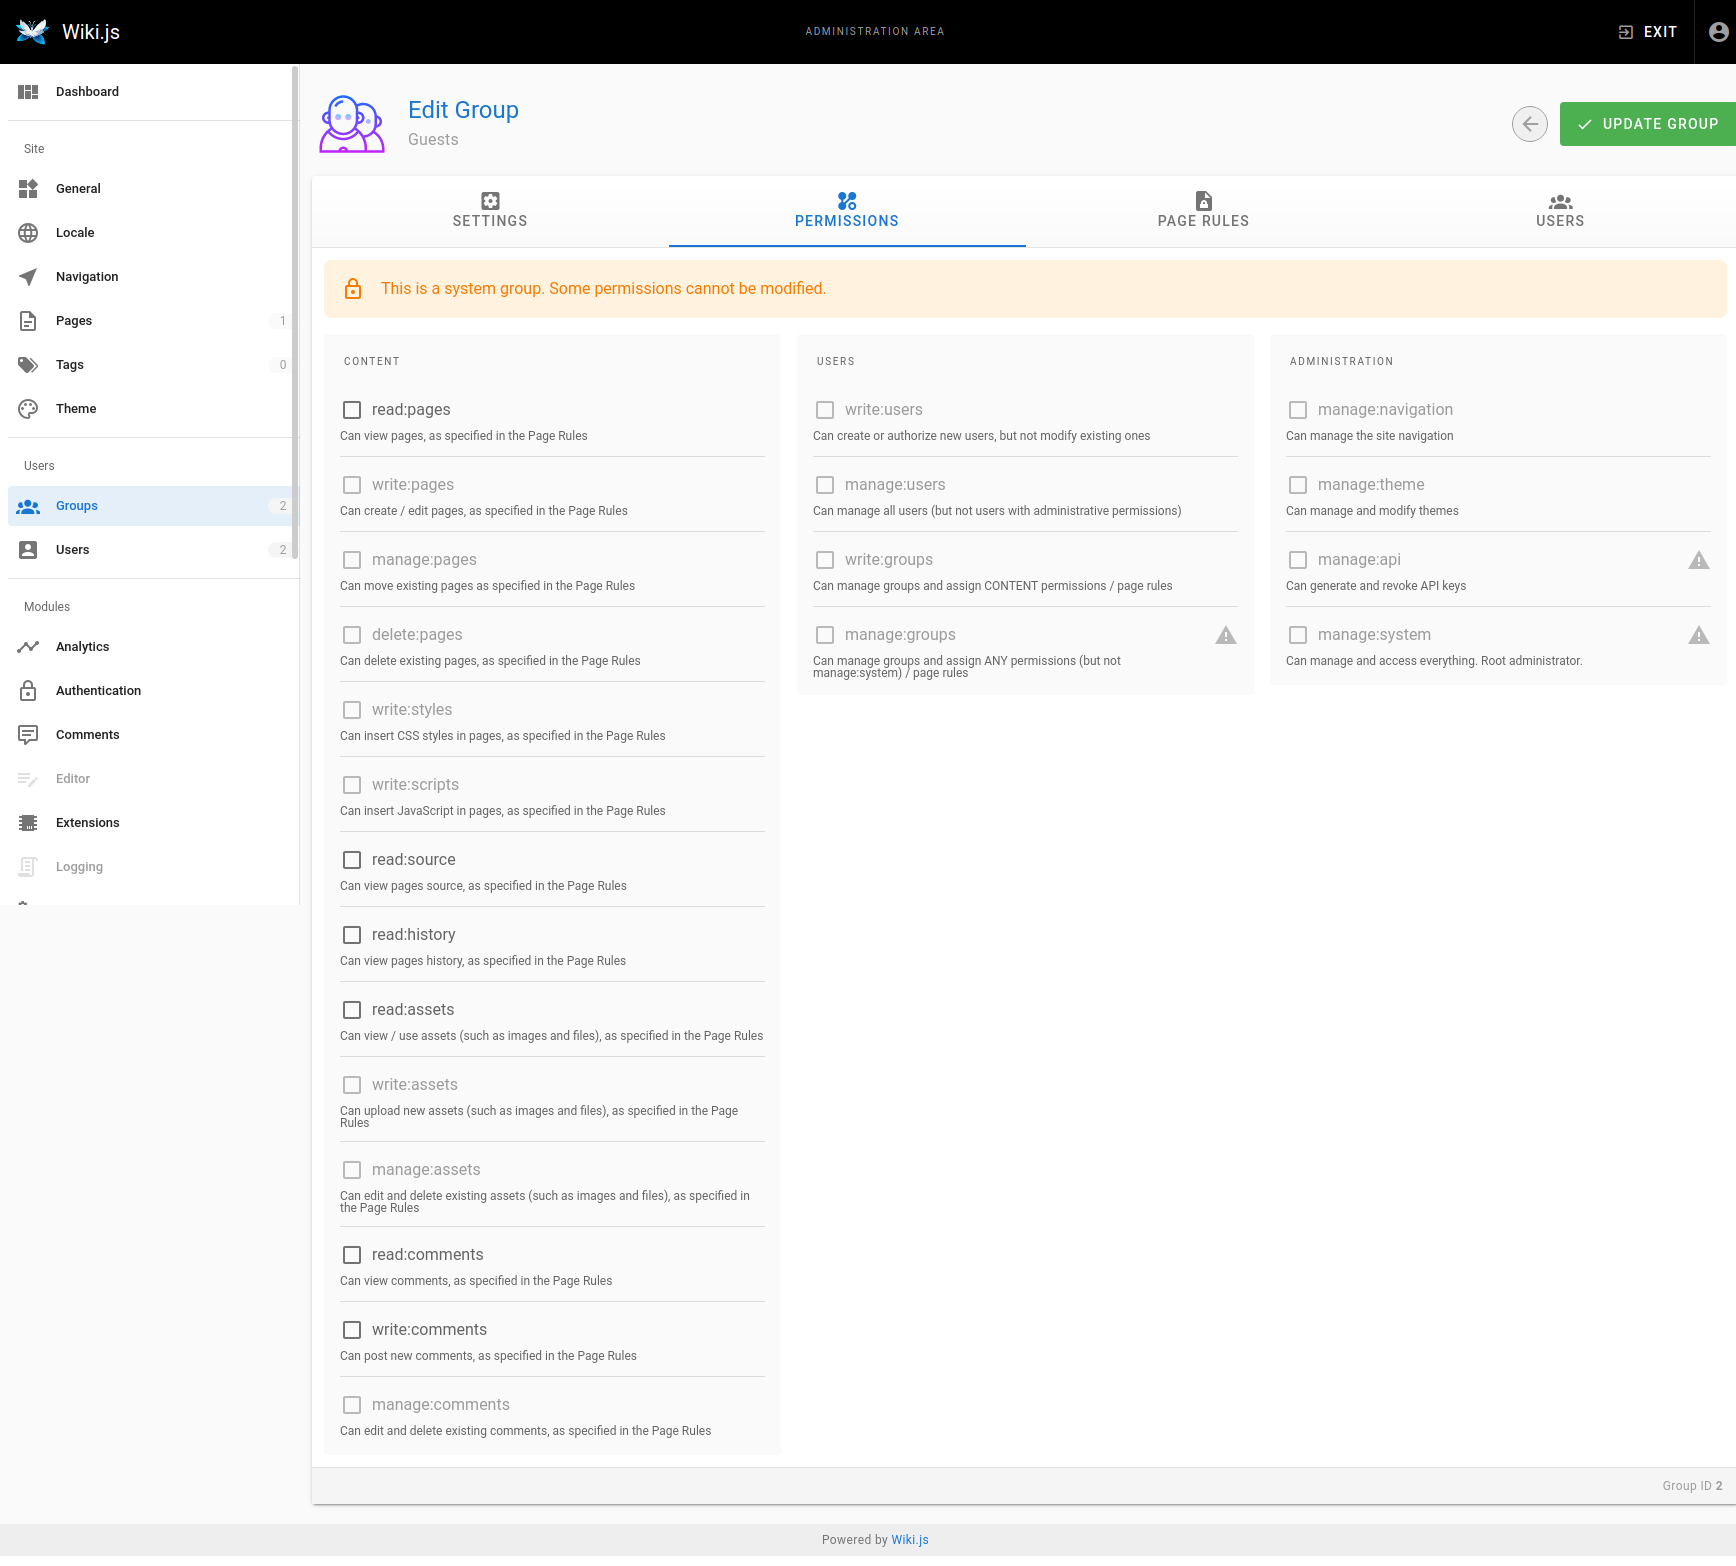Click the Exit button
The width and height of the screenshot is (1736, 1566).
[1647, 32]
